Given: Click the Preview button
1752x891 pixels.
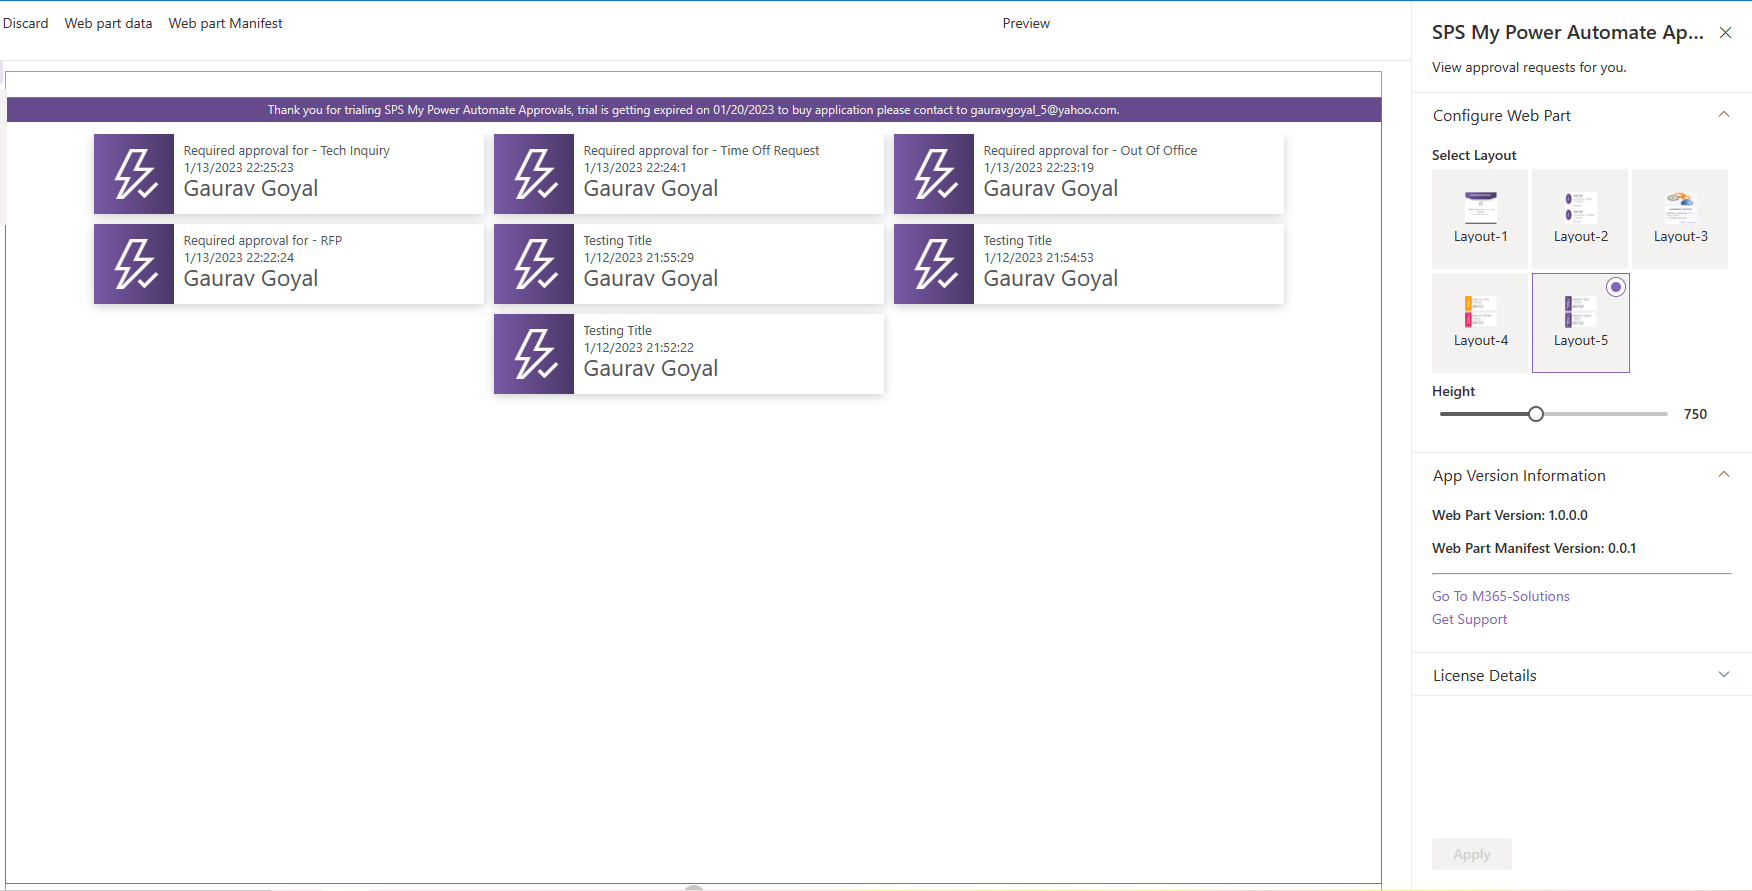Looking at the screenshot, I should 1026,23.
